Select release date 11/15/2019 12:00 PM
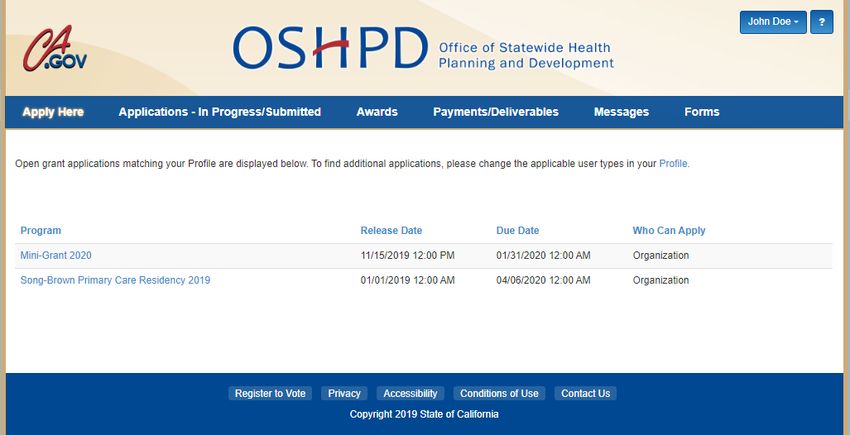 tap(408, 255)
